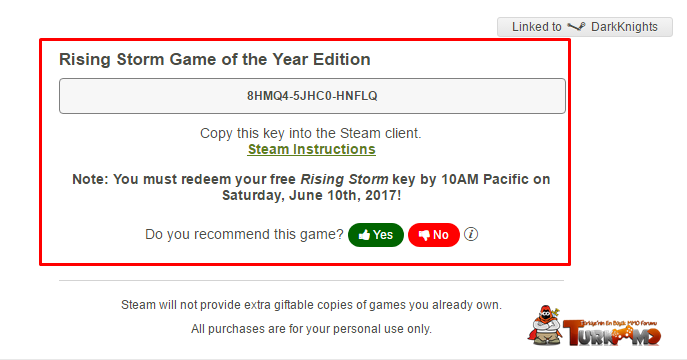Click the thumbs-down icon on No
This screenshot has height=360, width=687.
click(x=424, y=235)
